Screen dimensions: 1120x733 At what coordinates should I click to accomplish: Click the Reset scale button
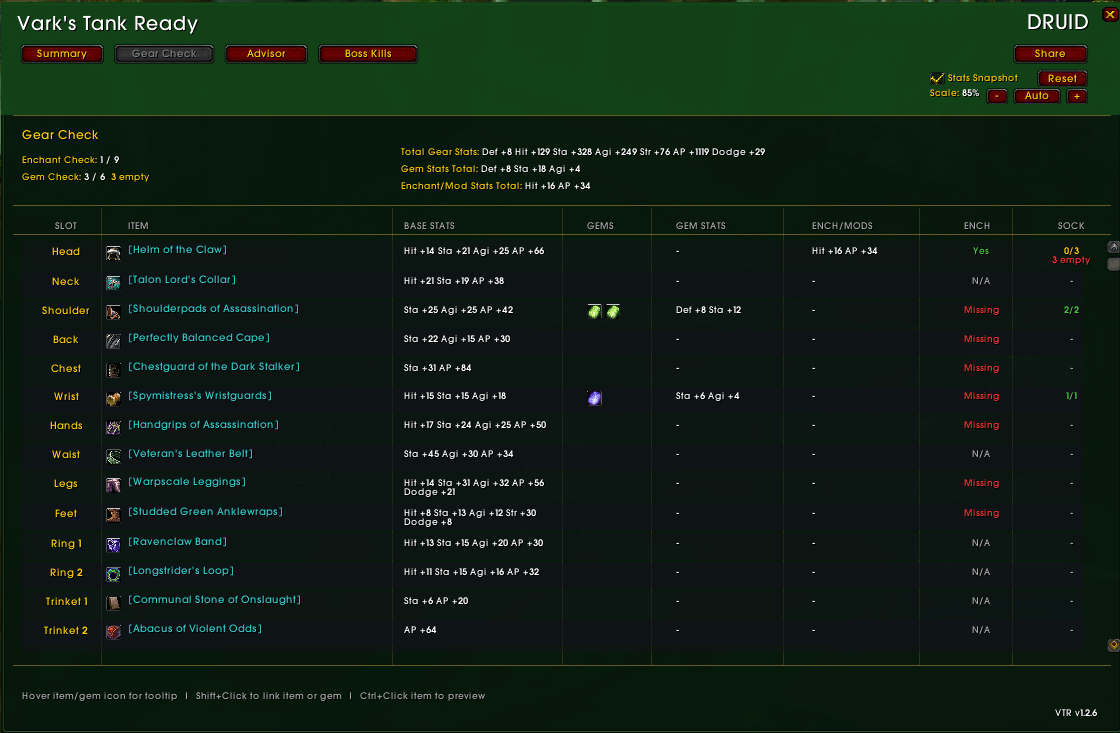pos(1062,79)
